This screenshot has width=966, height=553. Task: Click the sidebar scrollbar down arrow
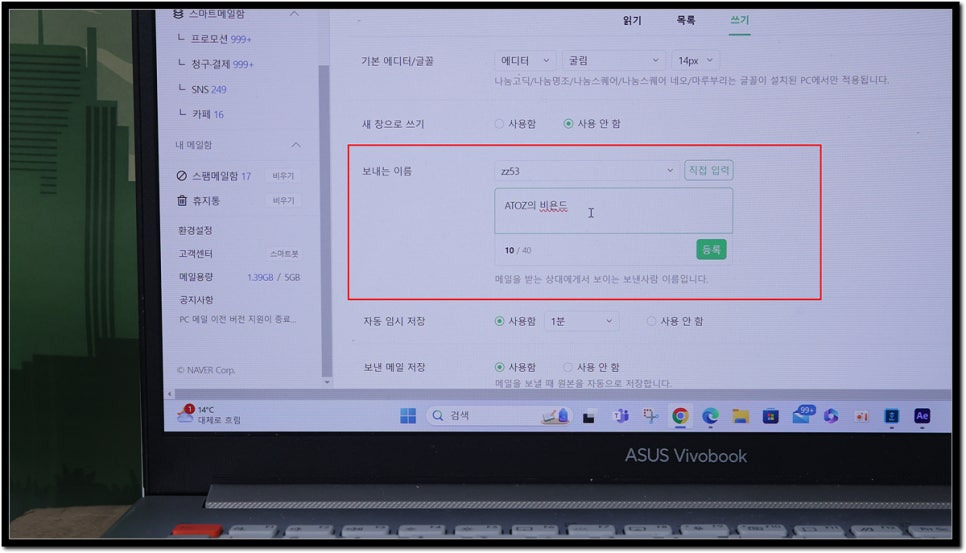[327, 382]
